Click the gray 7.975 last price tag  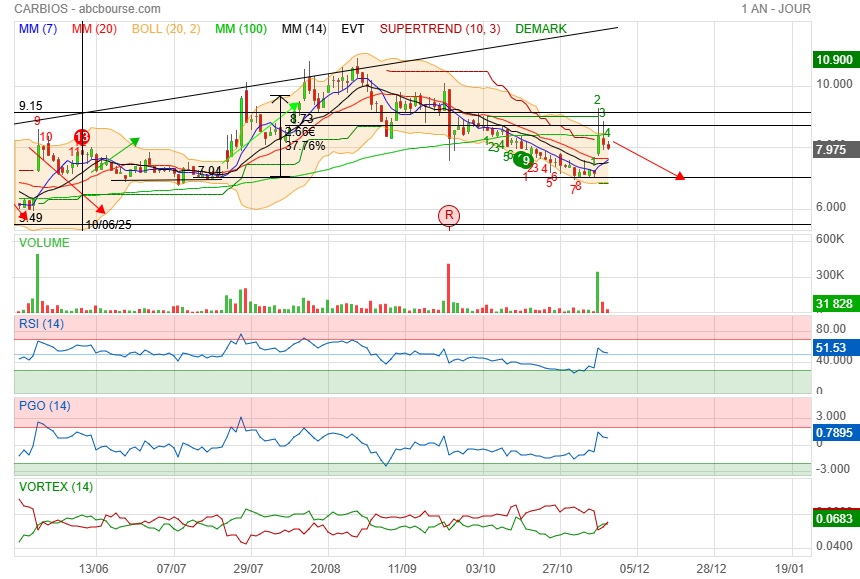coord(831,150)
